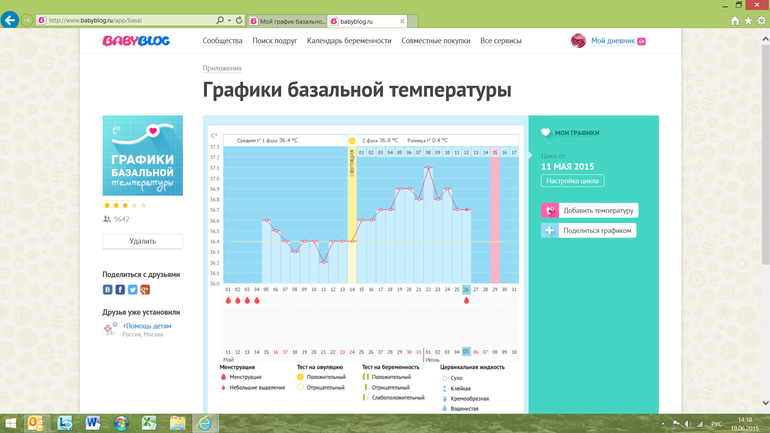This screenshot has width=770, height=433.
Task: Share via the Twitter icon
Action: click(x=132, y=290)
